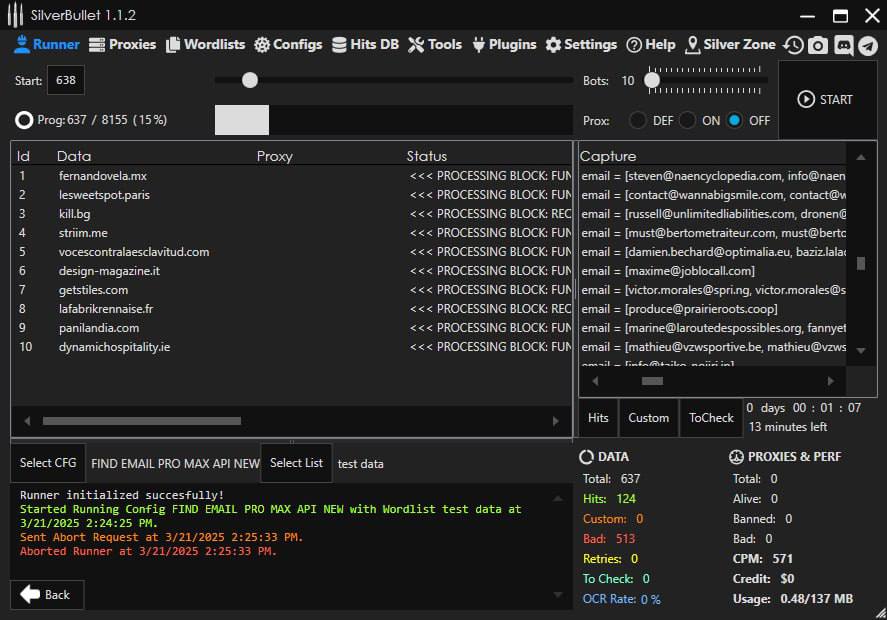Screen dimensions: 887x620
Task: Click the Select CFG button
Action: click(x=47, y=463)
